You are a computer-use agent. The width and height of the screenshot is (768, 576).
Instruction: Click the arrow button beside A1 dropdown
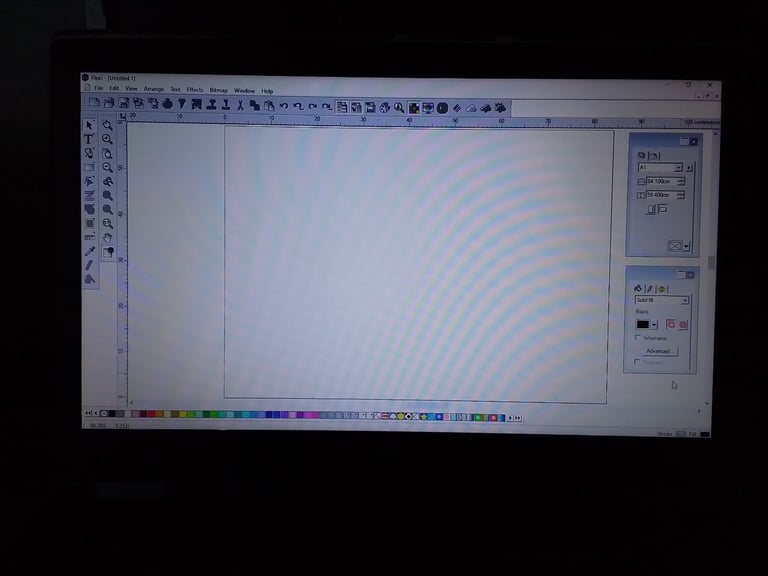tap(689, 168)
